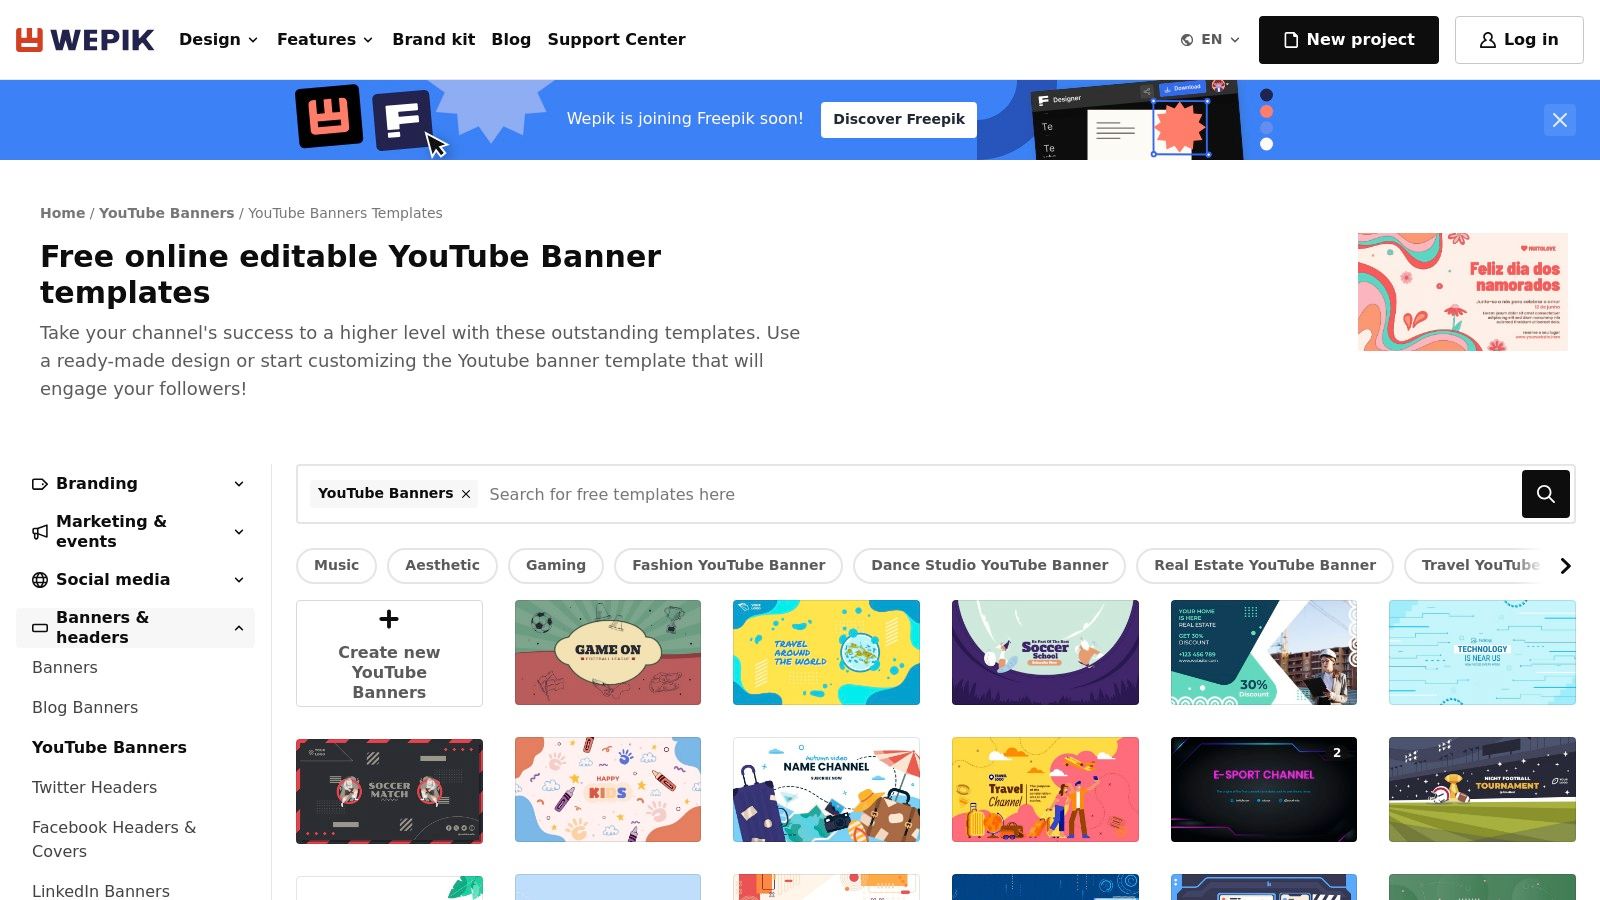The width and height of the screenshot is (1600, 900).
Task: Click the Freepik F icon in banner
Action: point(402,121)
